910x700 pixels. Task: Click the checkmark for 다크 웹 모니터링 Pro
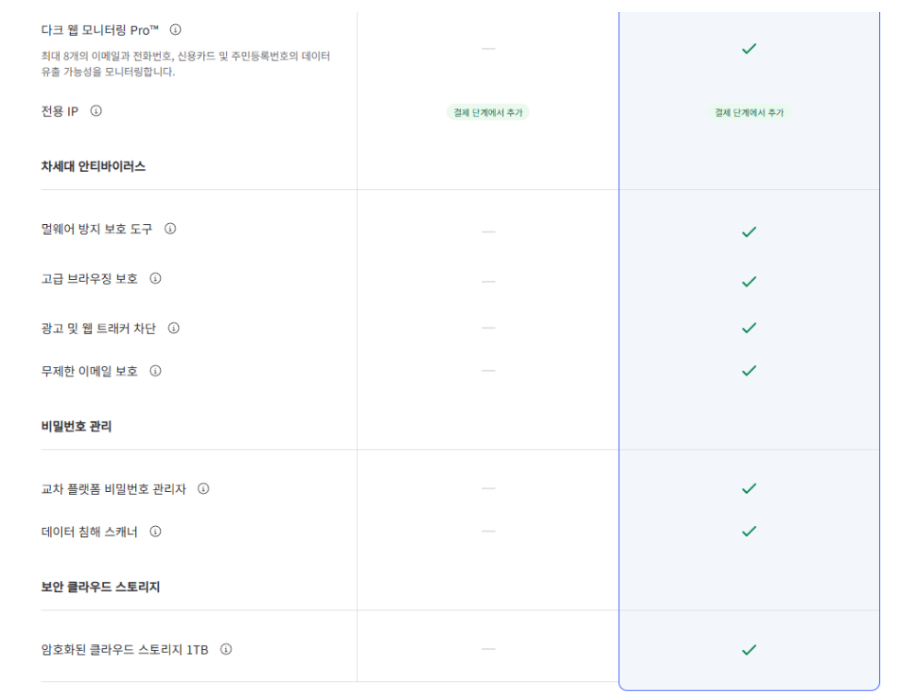749,49
